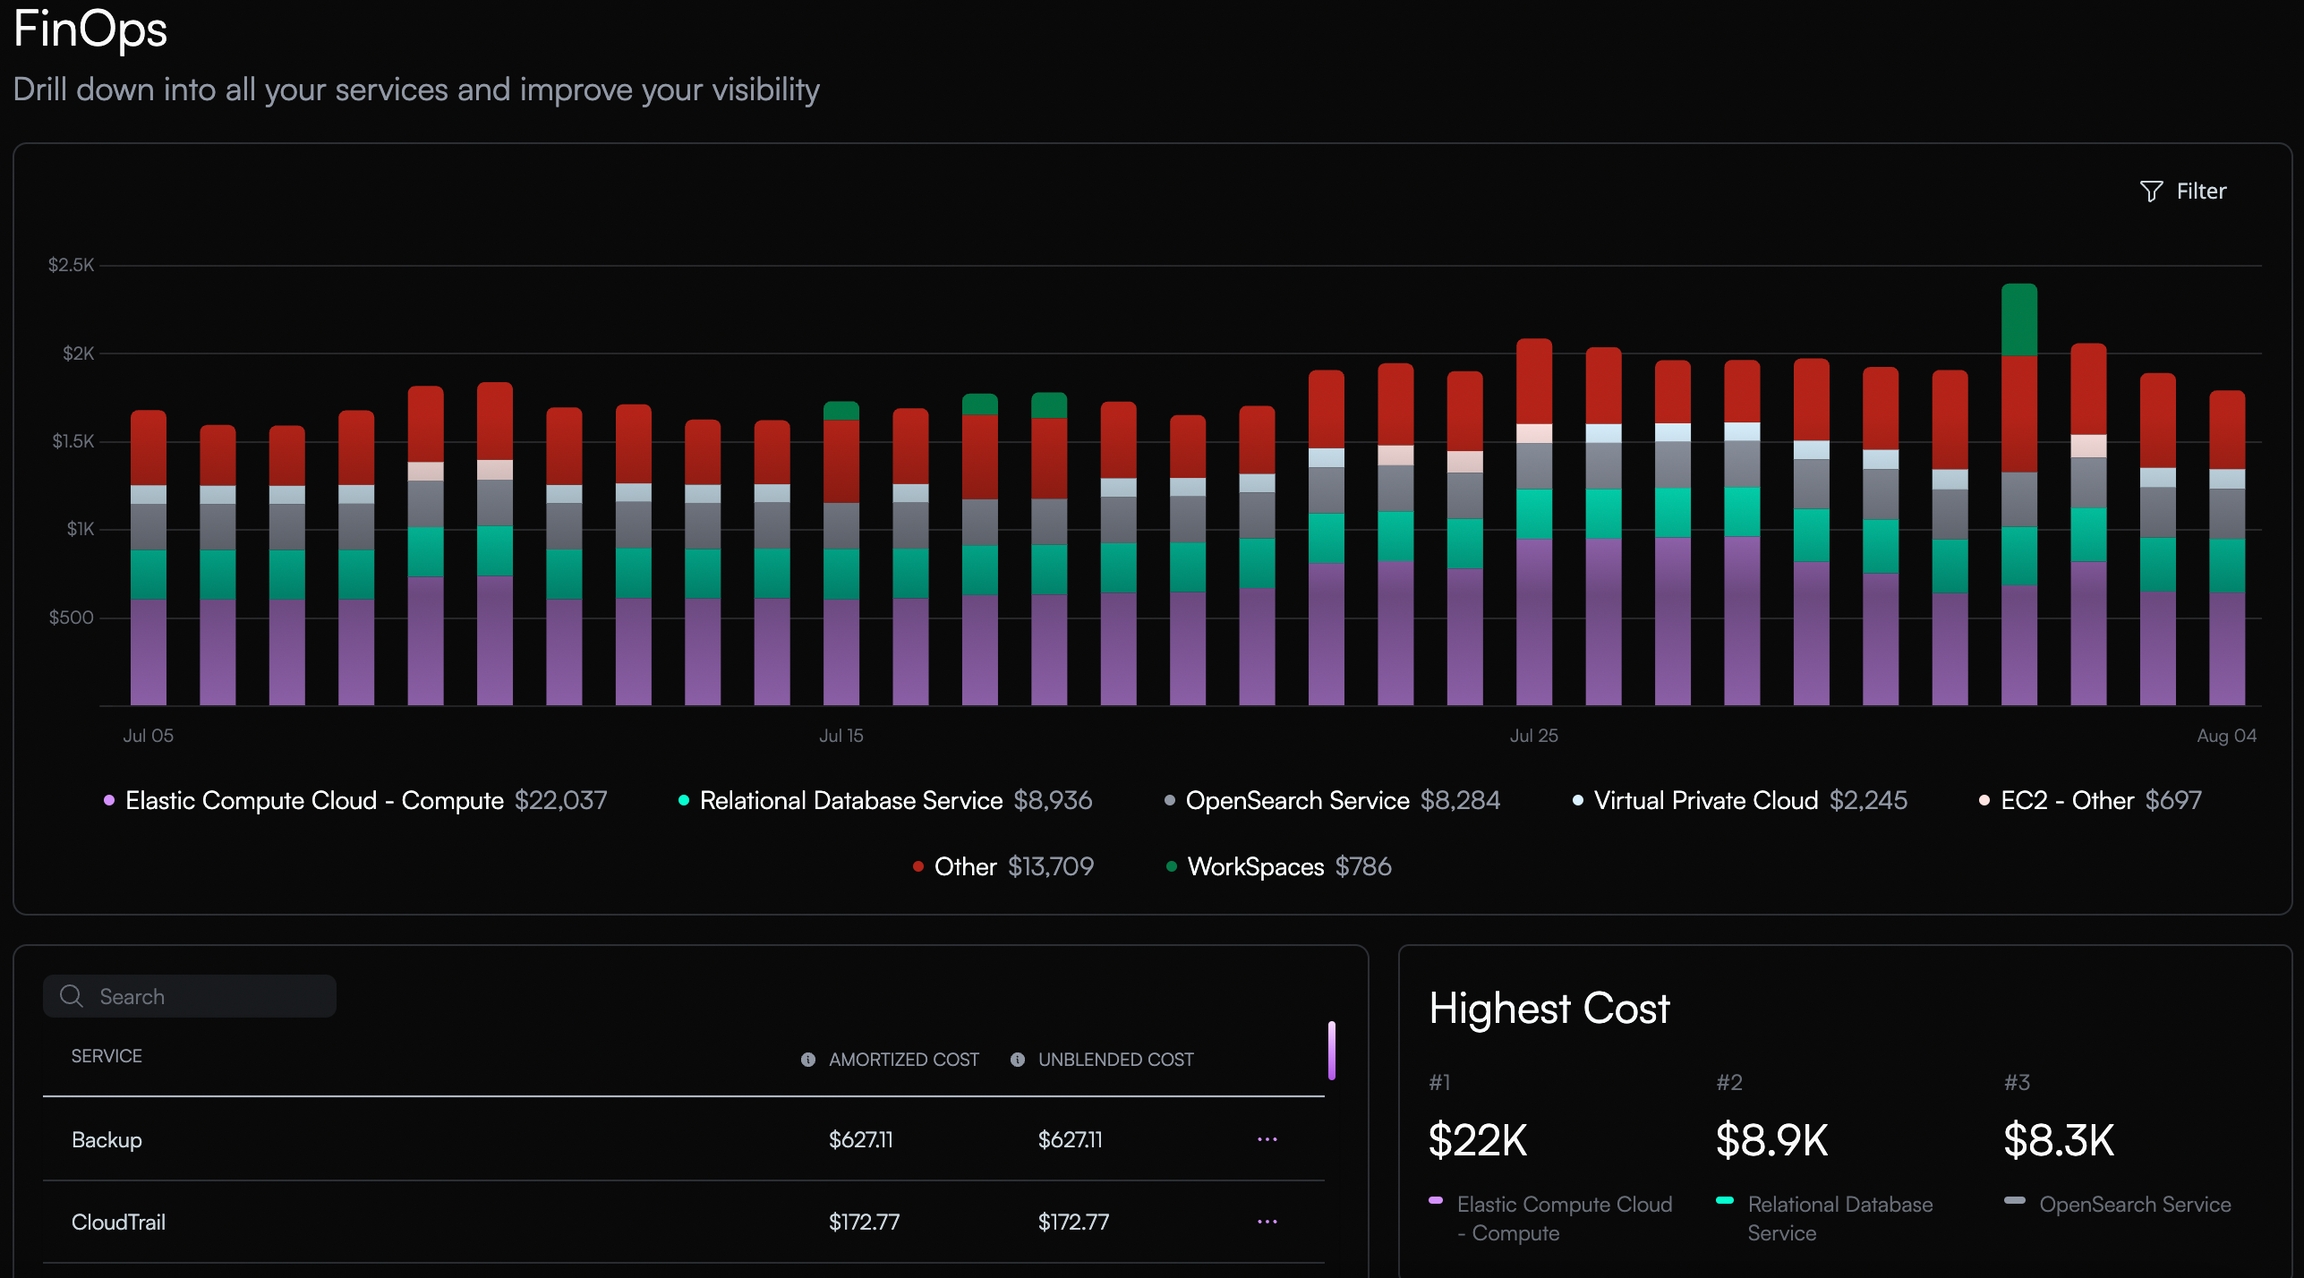Open the three-dot menu for Backup
The width and height of the screenshot is (2304, 1278).
pos(1267,1140)
